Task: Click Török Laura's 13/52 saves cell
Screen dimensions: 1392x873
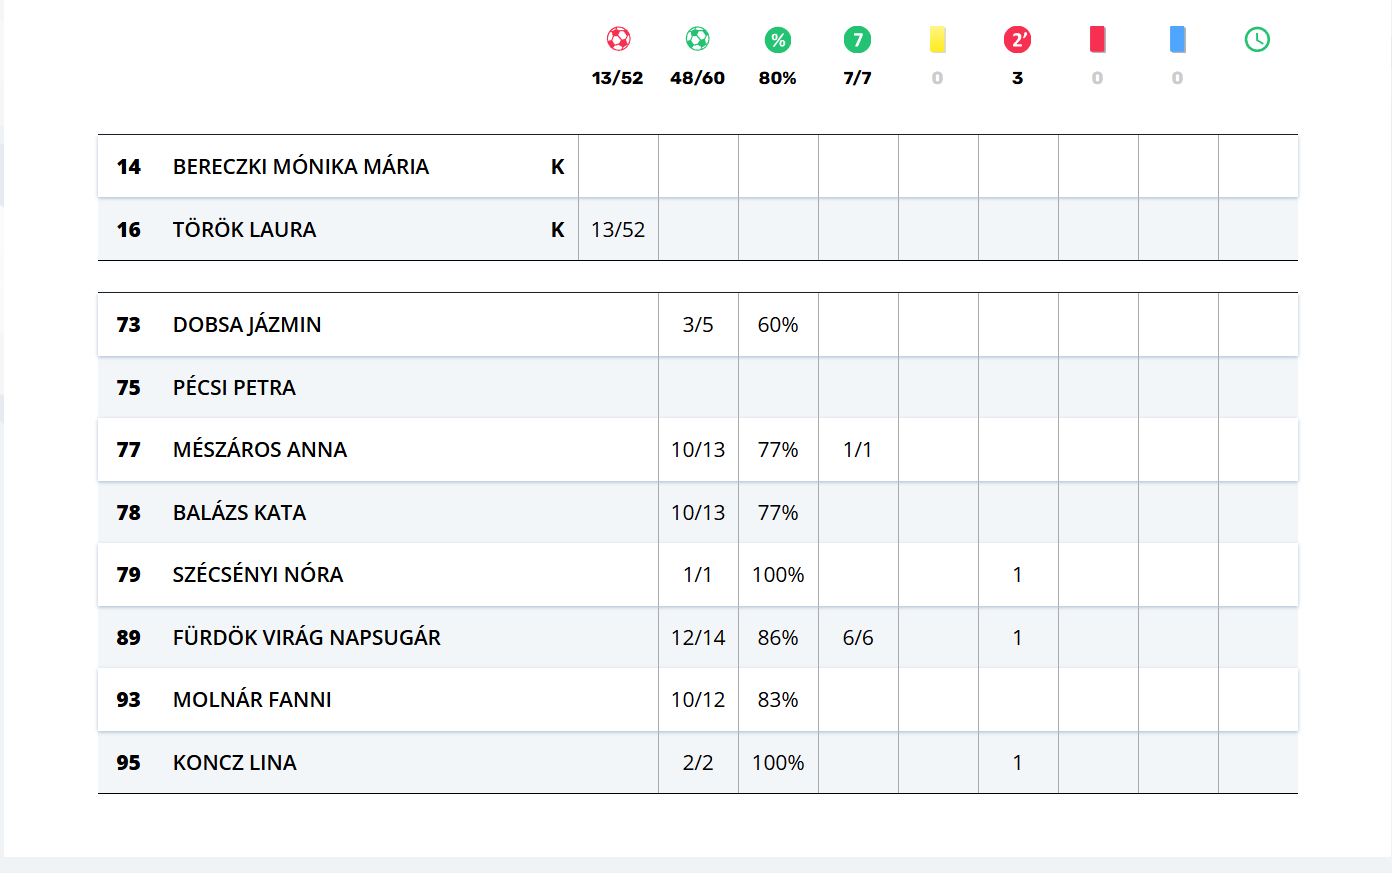Action: (x=618, y=230)
